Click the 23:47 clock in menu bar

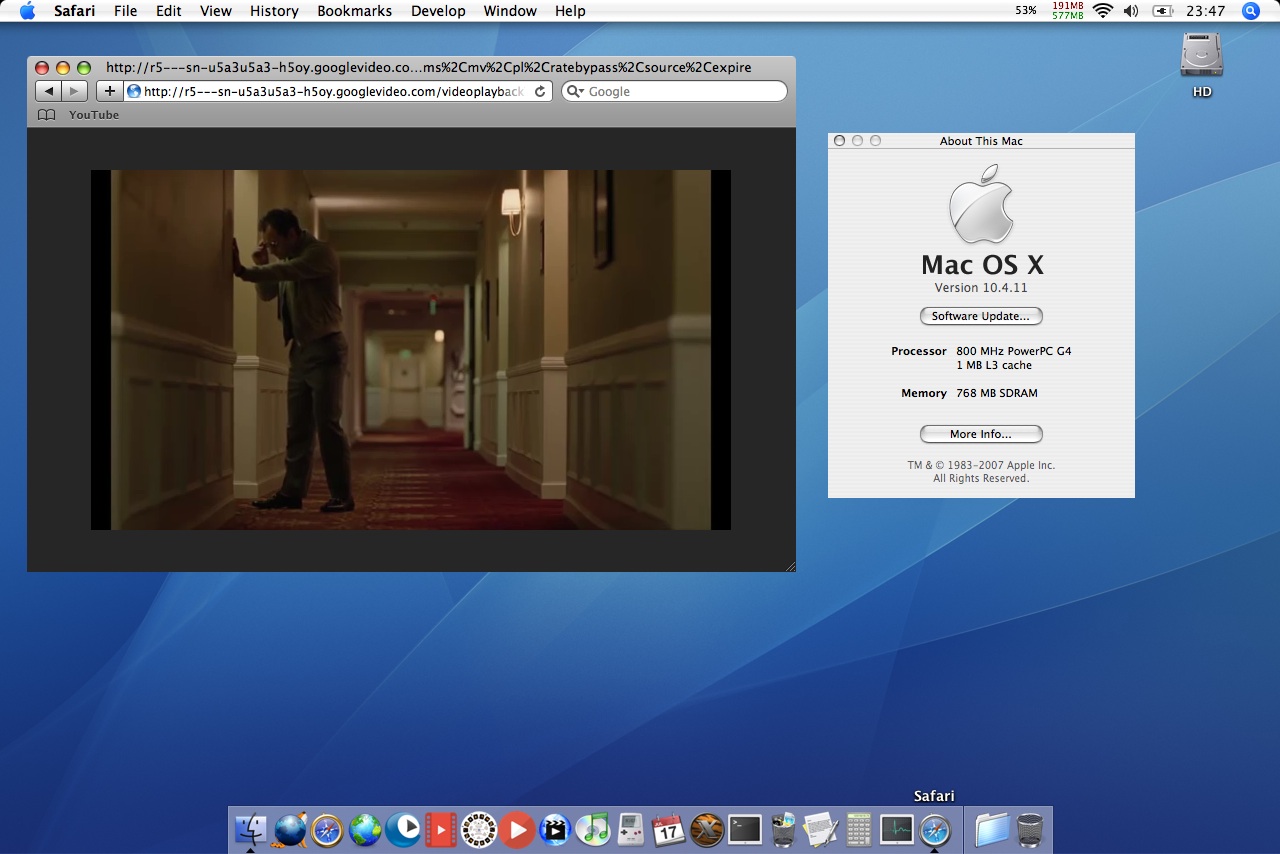[1206, 11]
